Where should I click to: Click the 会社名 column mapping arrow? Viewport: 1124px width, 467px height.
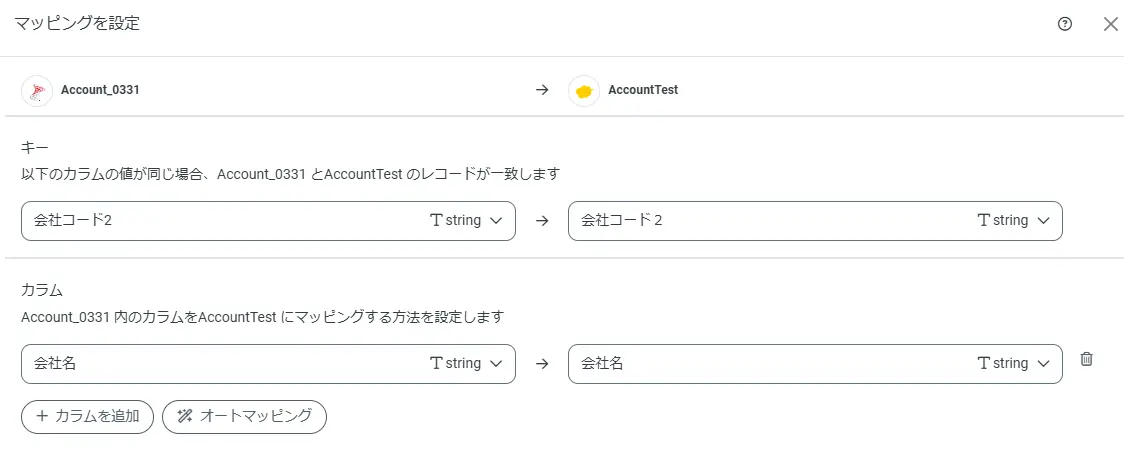coord(542,364)
